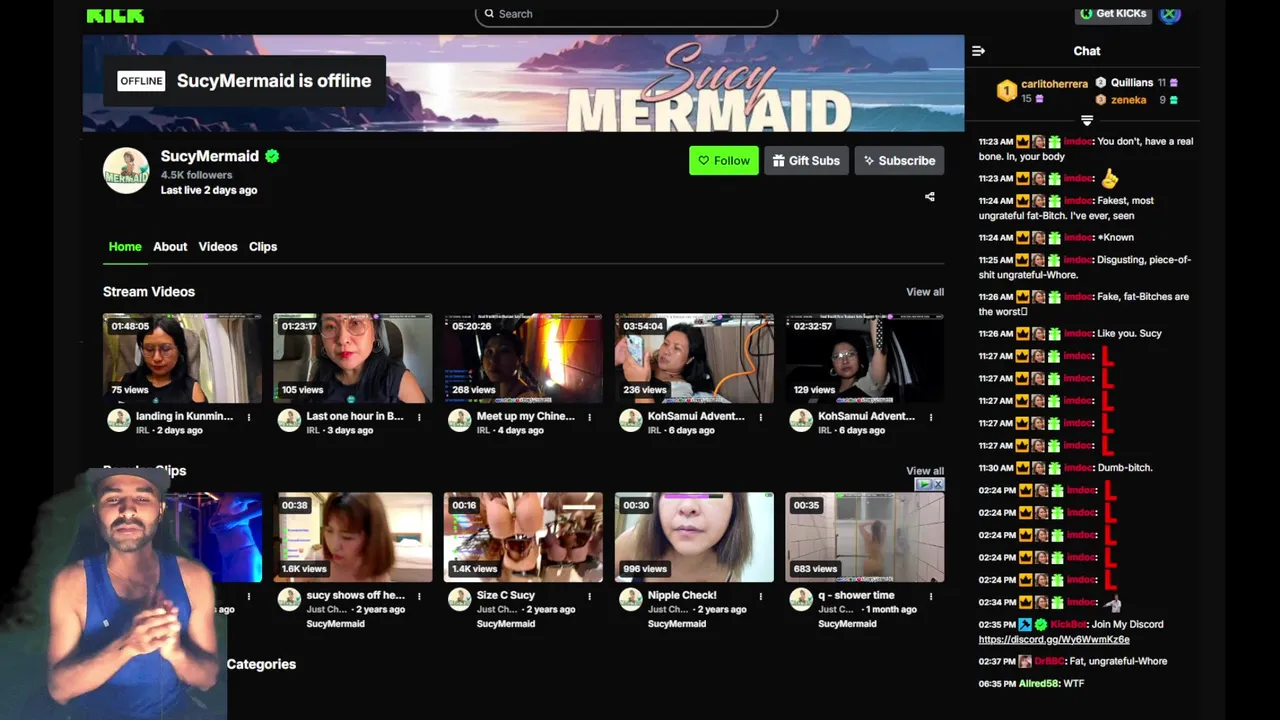Play the 00:16 clip thumbnail

click(523, 537)
